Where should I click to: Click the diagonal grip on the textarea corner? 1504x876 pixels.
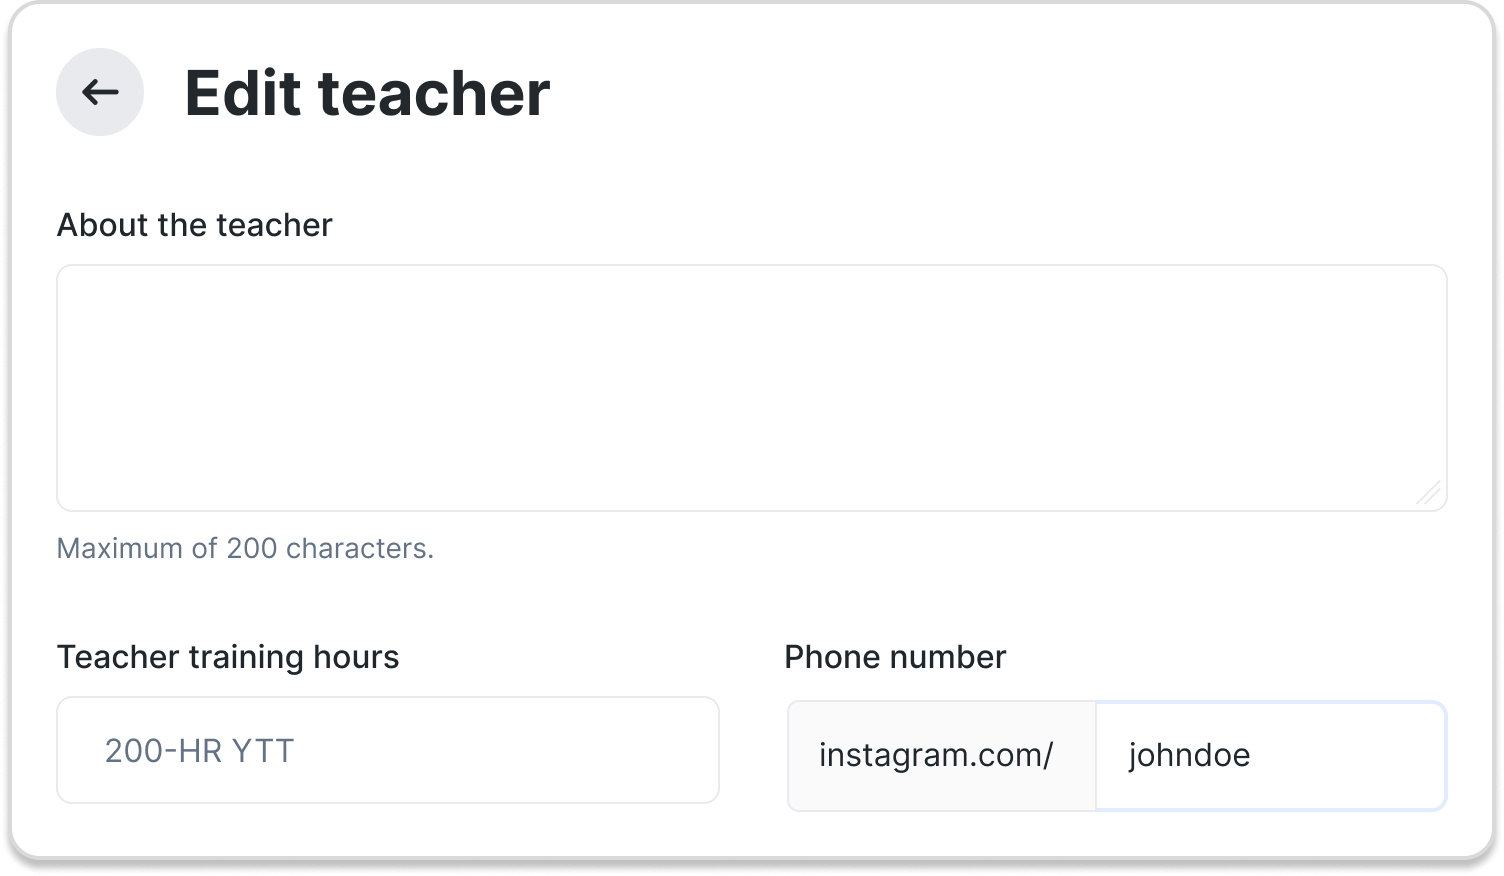(x=1429, y=493)
